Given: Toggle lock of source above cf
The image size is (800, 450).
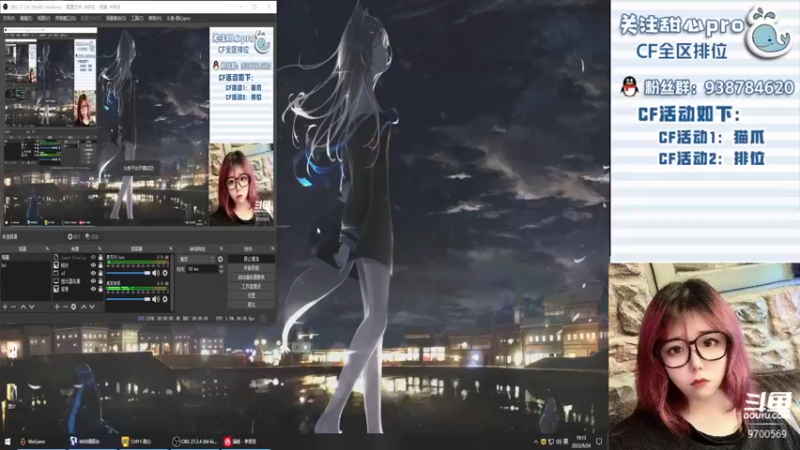Looking at the screenshot, I should tap(101, 265).
